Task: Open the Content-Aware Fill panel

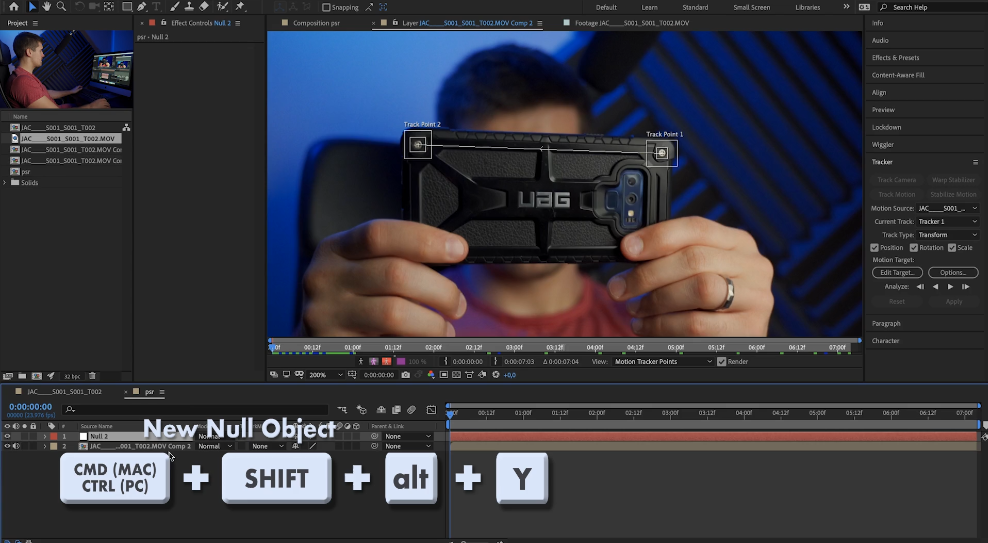Action: point(898,75)
